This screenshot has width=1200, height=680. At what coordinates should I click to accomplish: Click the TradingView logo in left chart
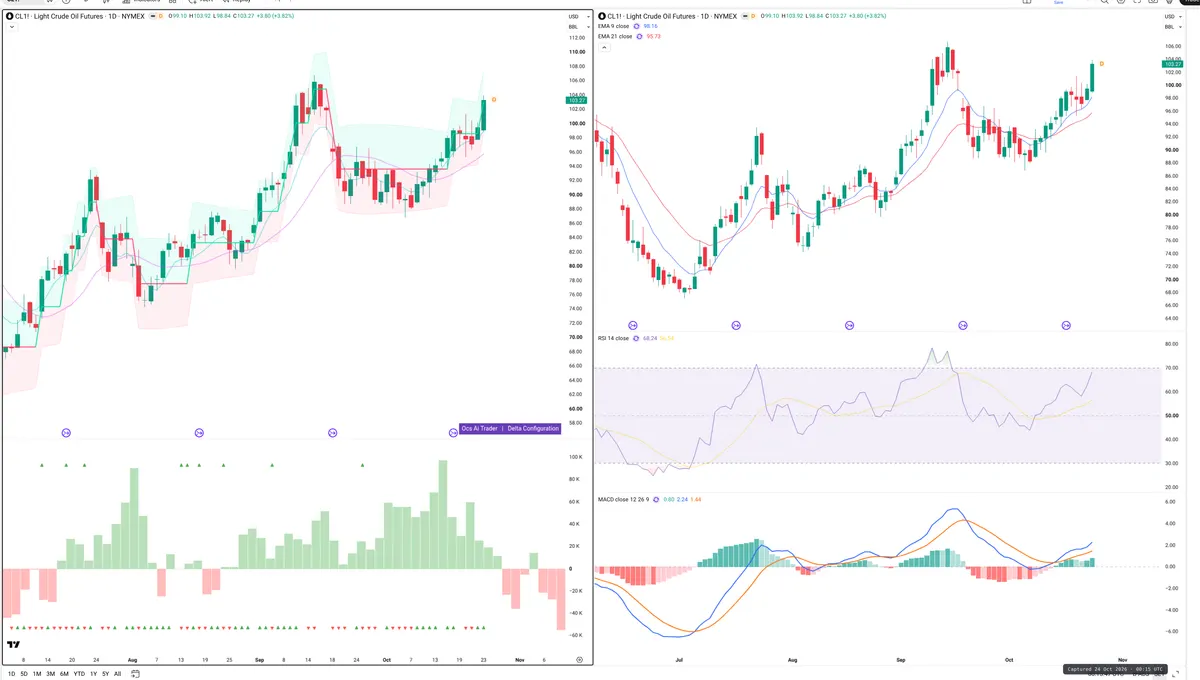coord(14,645)
